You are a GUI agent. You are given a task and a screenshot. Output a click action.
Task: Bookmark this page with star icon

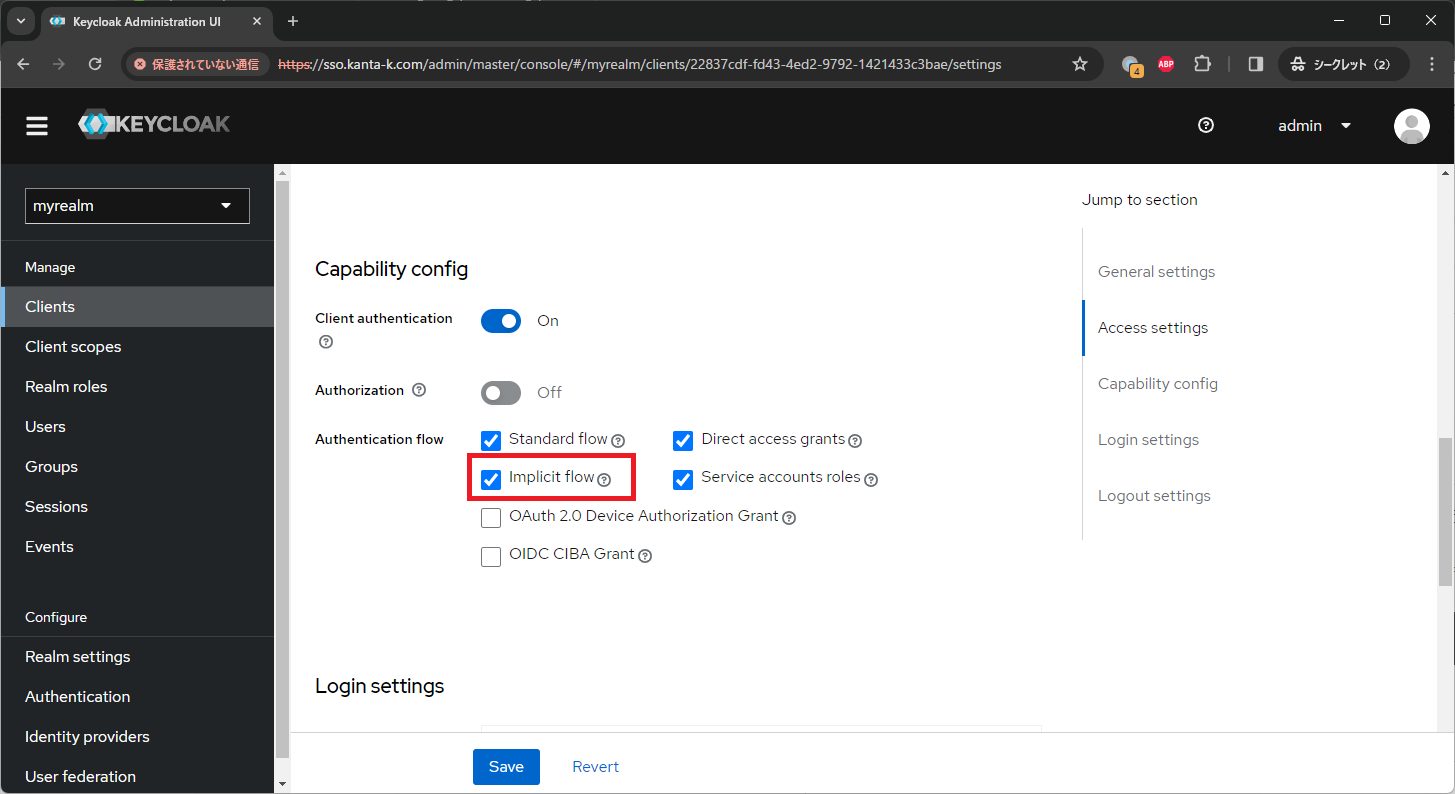pyautogui.click(x=1080, y=64)
